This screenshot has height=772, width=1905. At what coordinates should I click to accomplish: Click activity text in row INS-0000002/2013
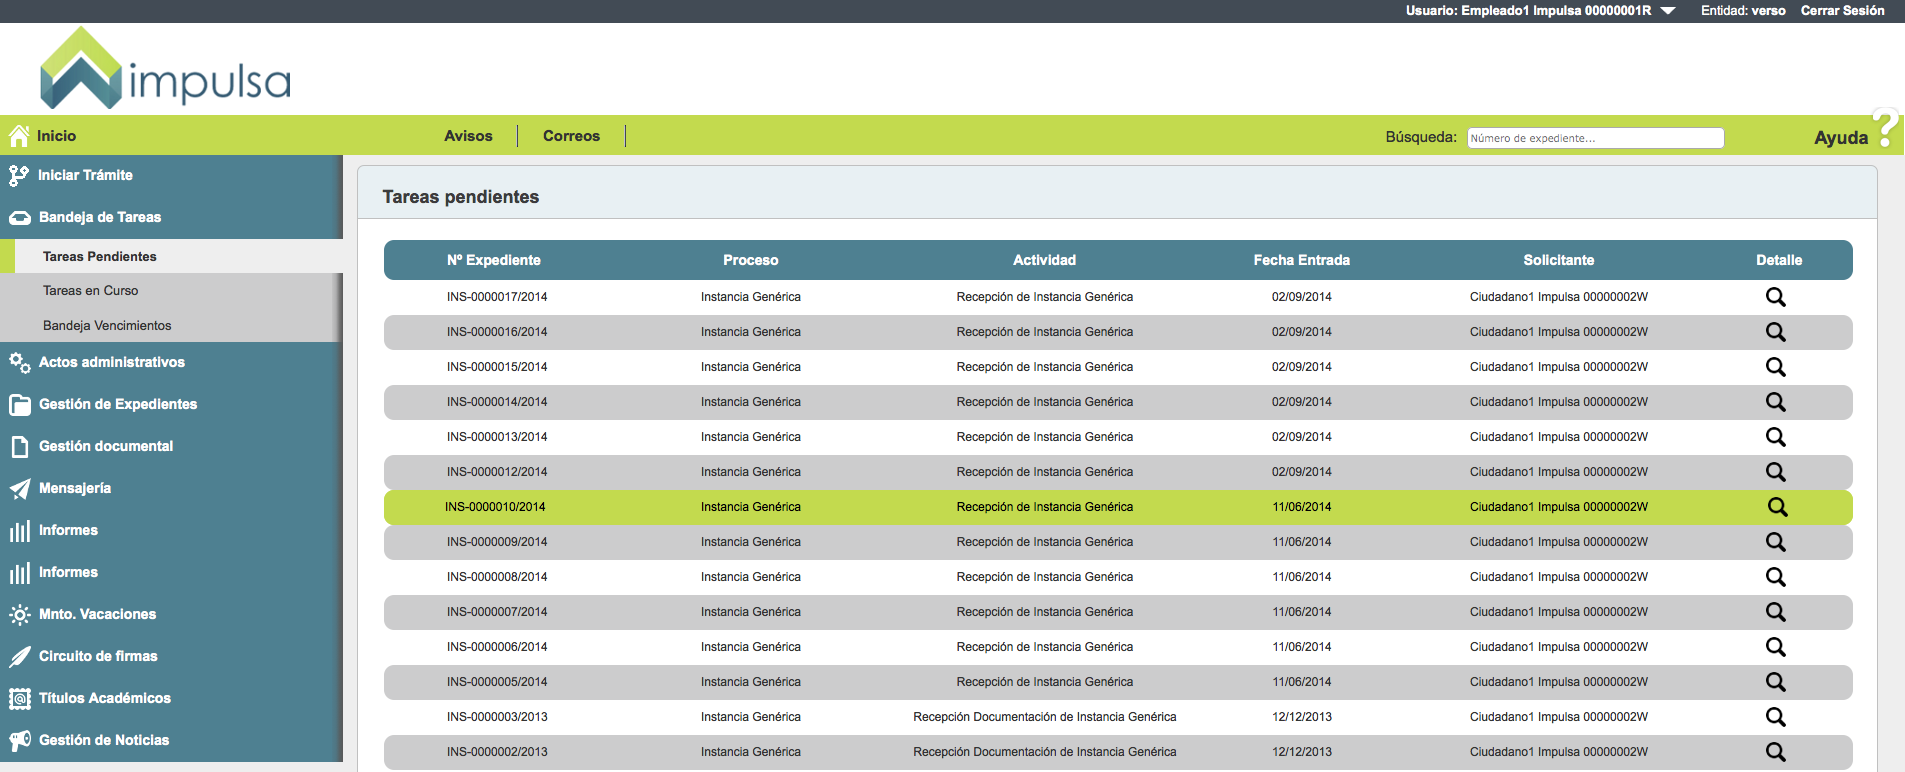(1044, 752)
